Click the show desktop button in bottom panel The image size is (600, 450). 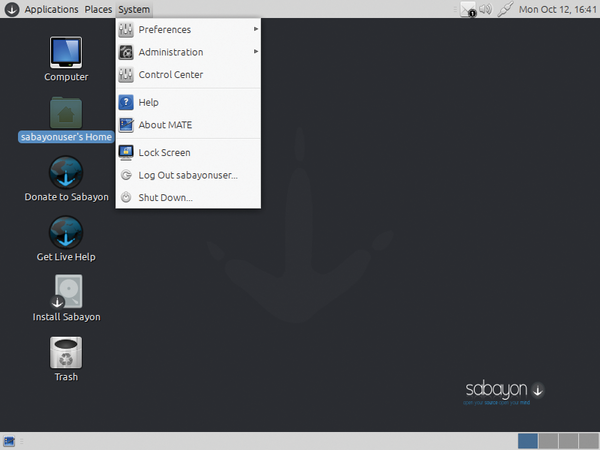(x=9, y=441)
